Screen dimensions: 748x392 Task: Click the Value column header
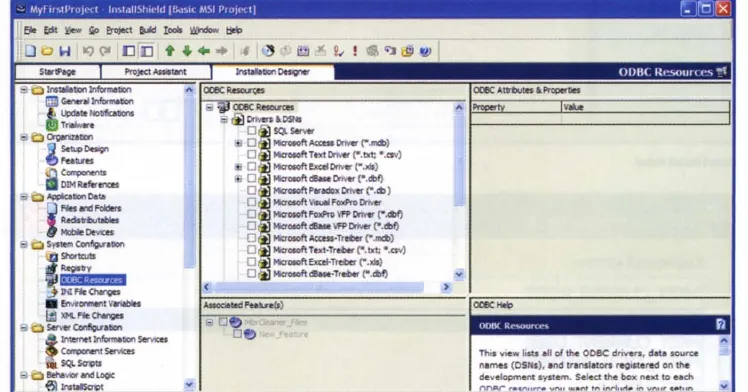point(645,107)
